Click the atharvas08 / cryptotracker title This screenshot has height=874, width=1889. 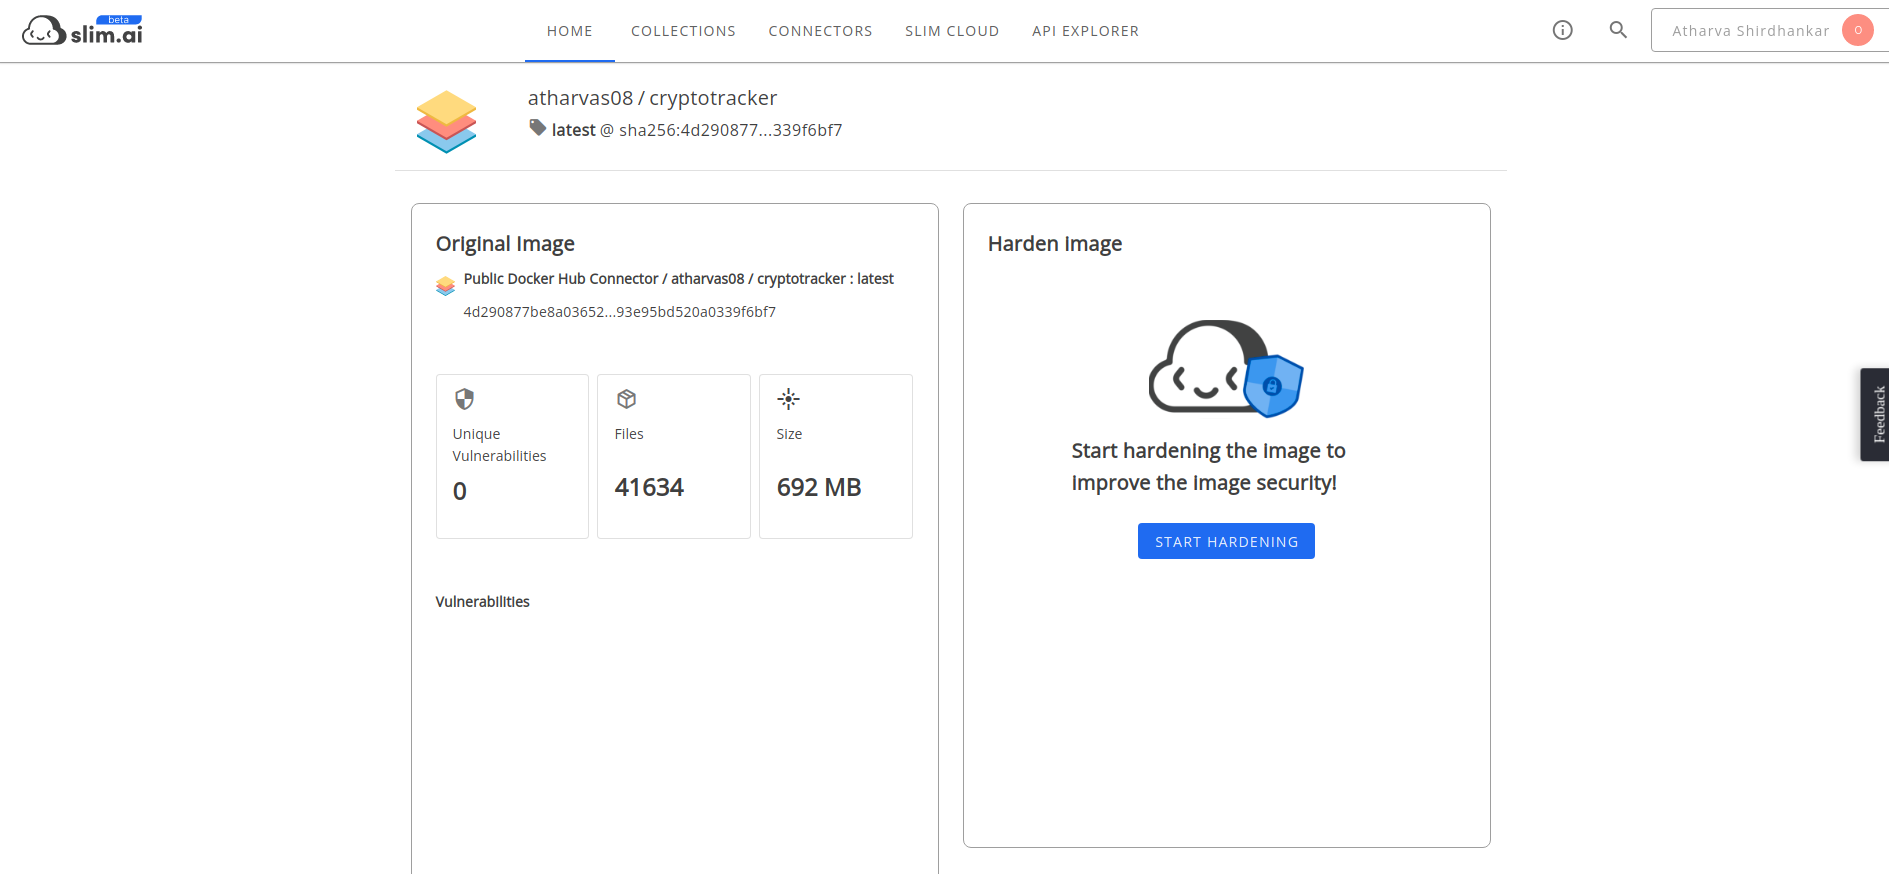coord(652,98)
